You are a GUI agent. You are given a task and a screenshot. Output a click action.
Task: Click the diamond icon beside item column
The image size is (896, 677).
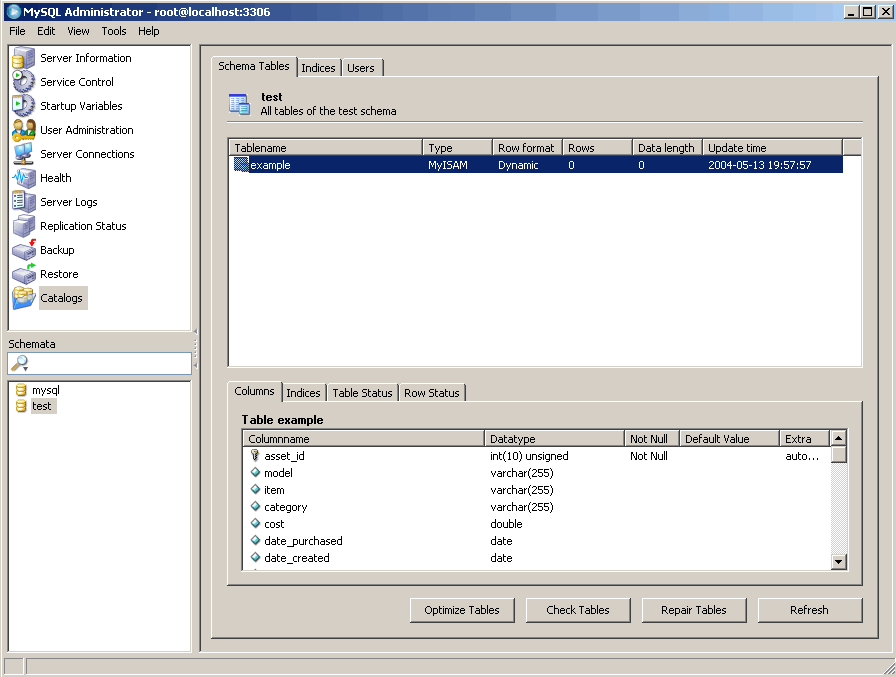coord(255,490)
